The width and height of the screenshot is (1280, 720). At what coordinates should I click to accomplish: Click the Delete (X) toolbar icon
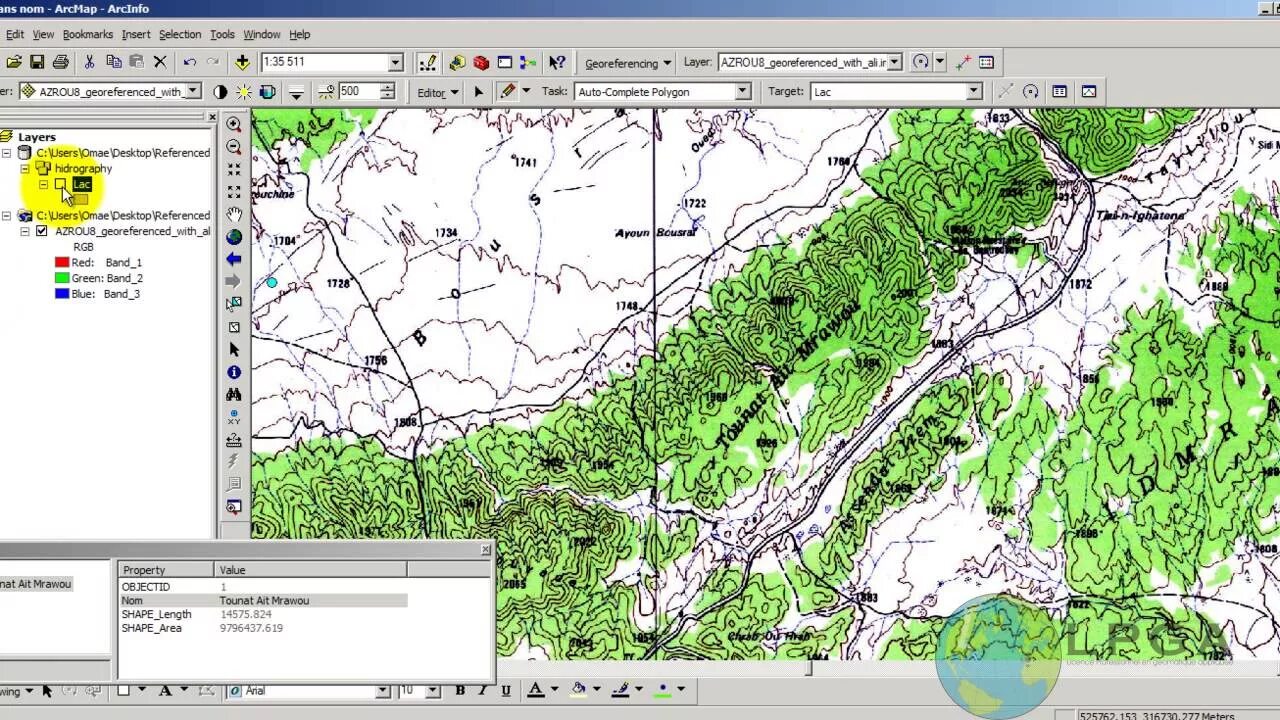160,62
